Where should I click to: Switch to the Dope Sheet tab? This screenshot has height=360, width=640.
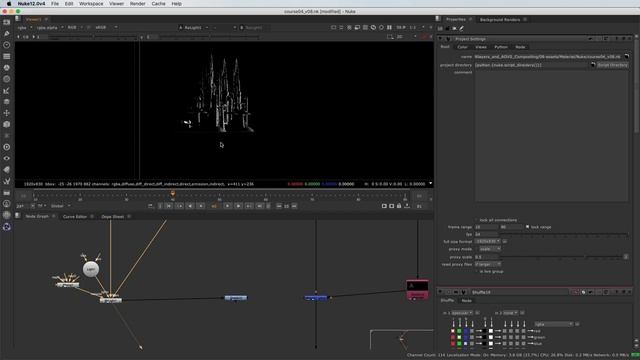tap(112, 217)
